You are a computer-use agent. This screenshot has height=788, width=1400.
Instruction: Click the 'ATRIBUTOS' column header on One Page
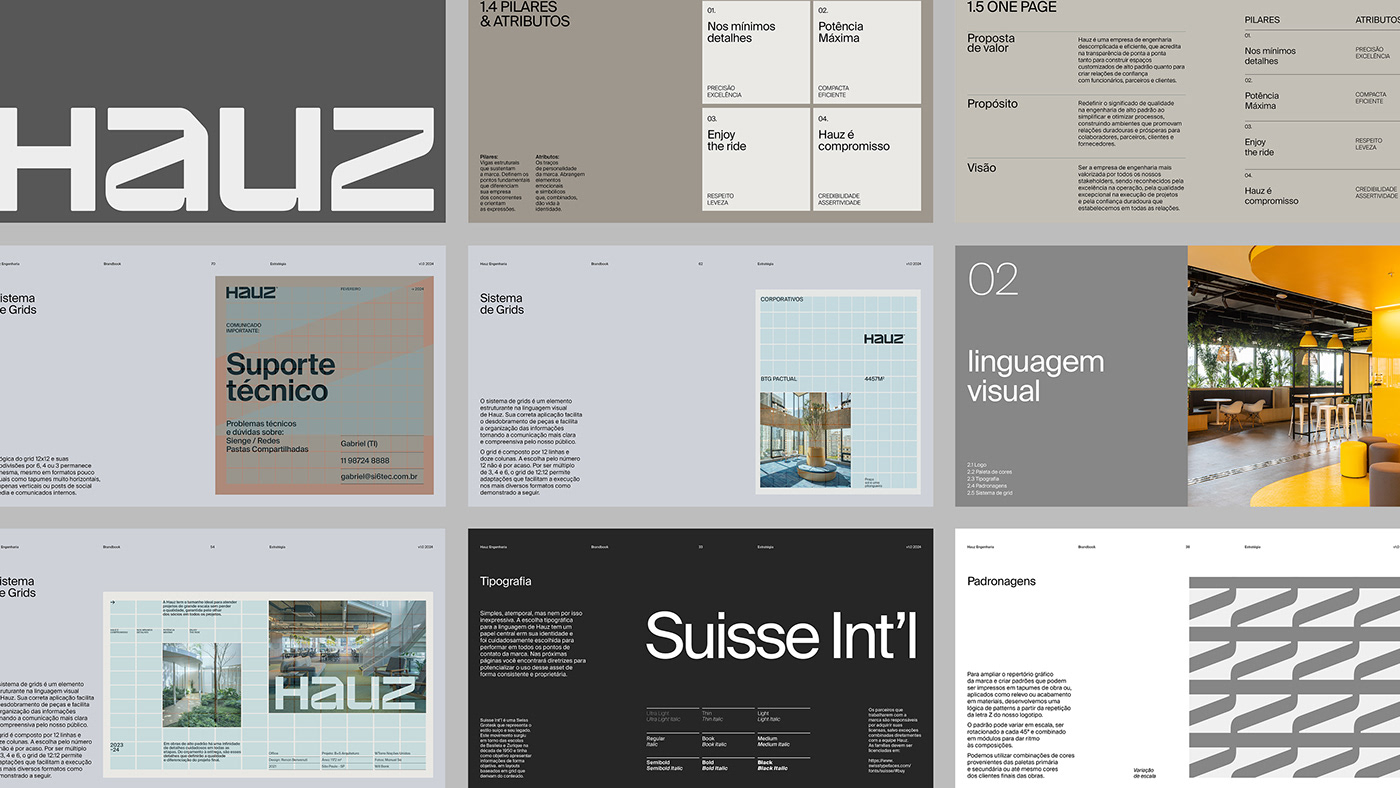pyautogui.click(x=1378, y=20)
